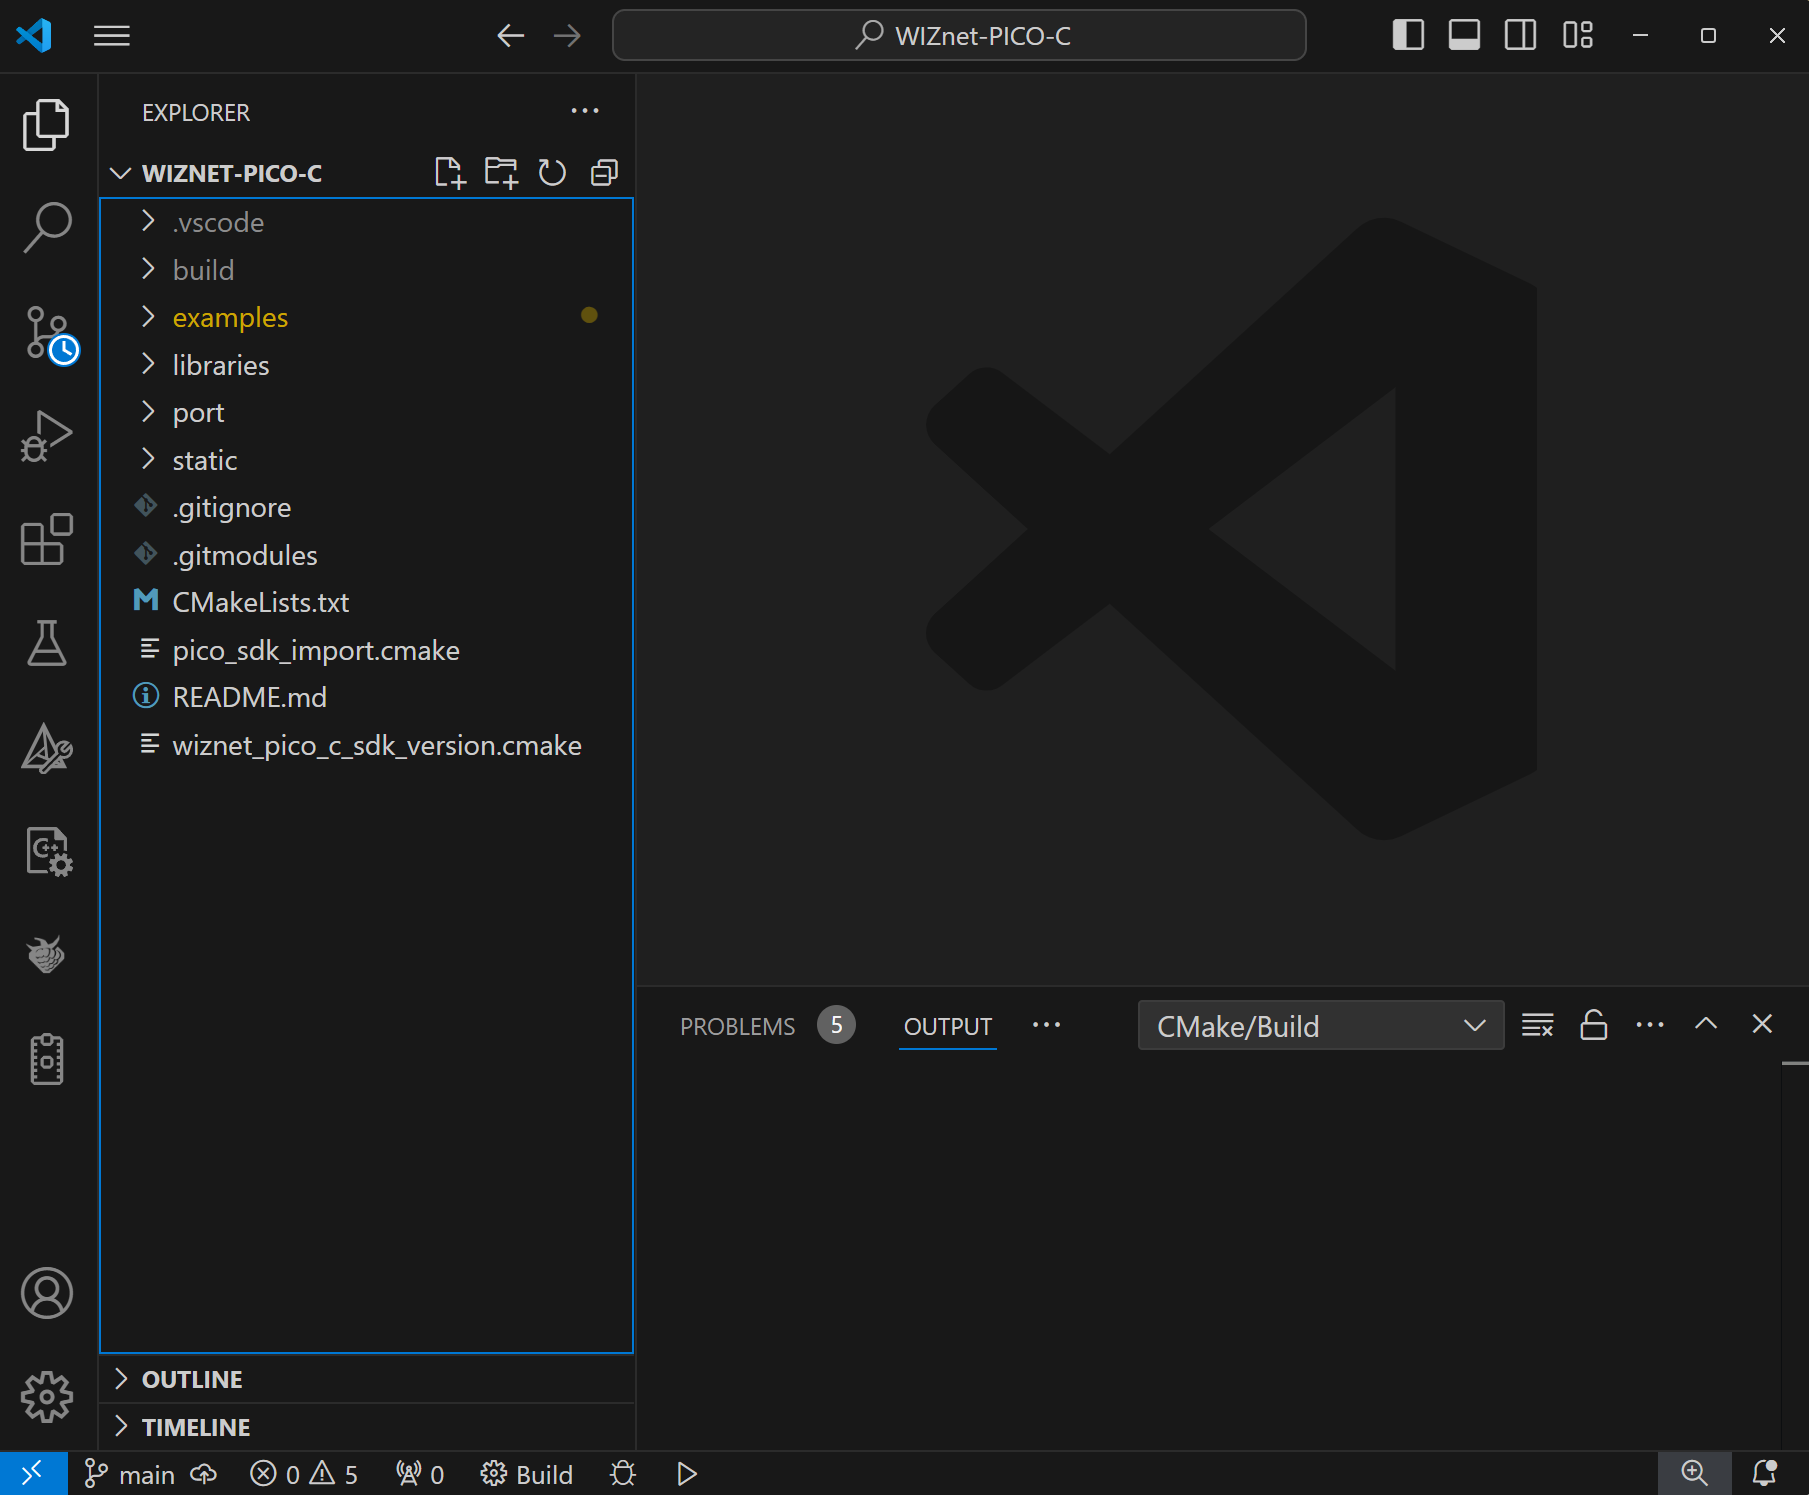Open the Accounts menu icon

(47, 1293)
